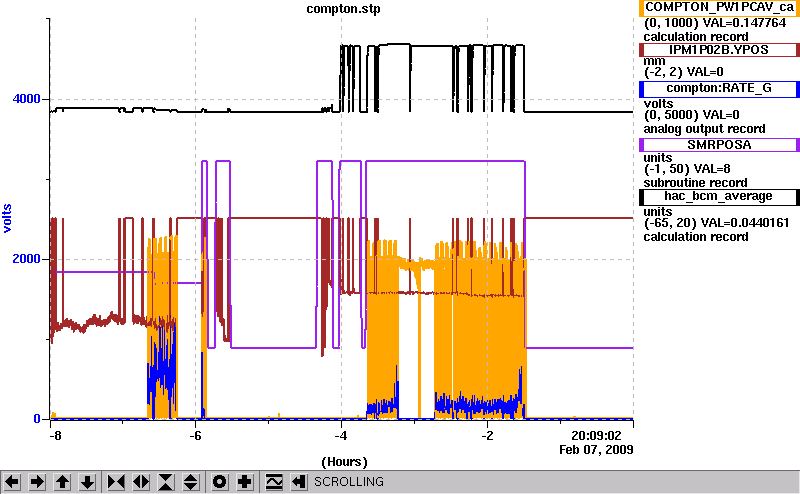Click the -2 hours x-axis label

click(x=487, y=436)
